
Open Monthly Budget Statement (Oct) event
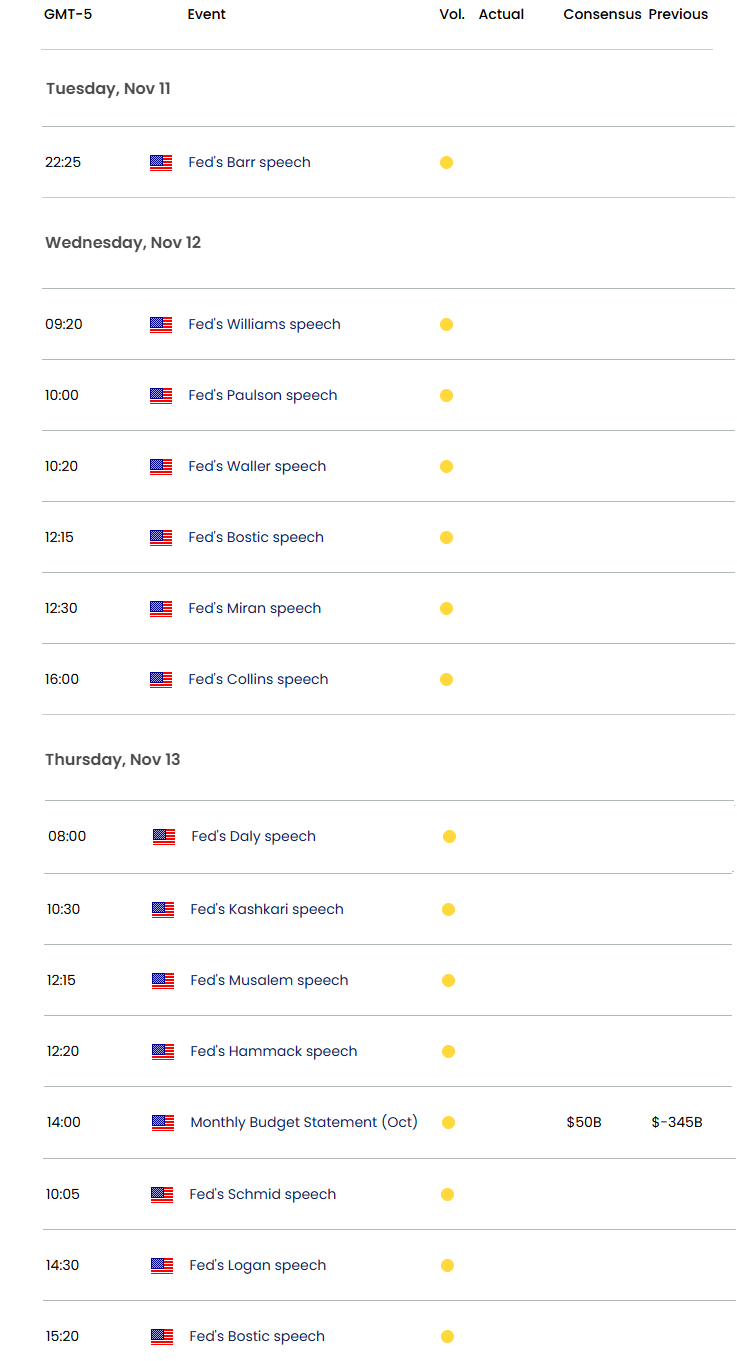pyautogui.click(x=303, y=1123)
